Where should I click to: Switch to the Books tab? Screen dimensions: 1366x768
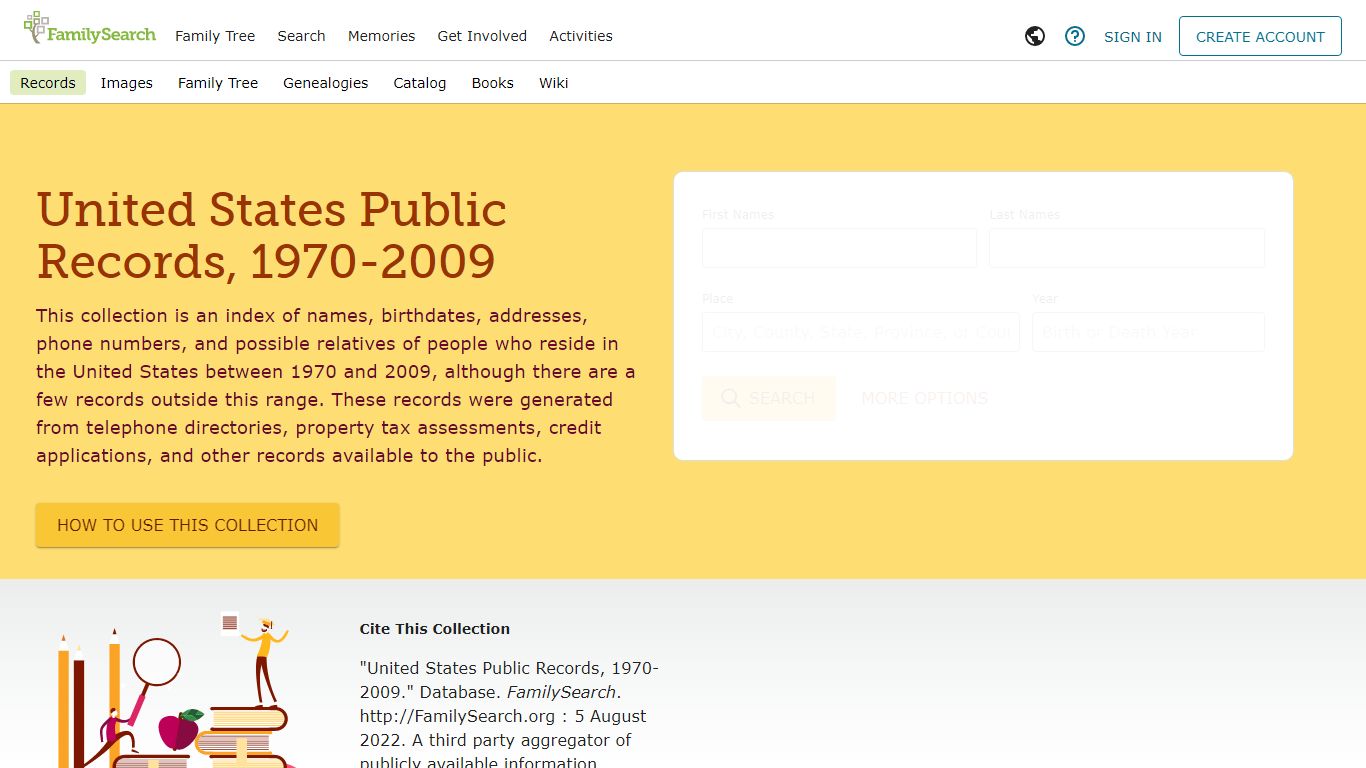[x=493, y=83]
